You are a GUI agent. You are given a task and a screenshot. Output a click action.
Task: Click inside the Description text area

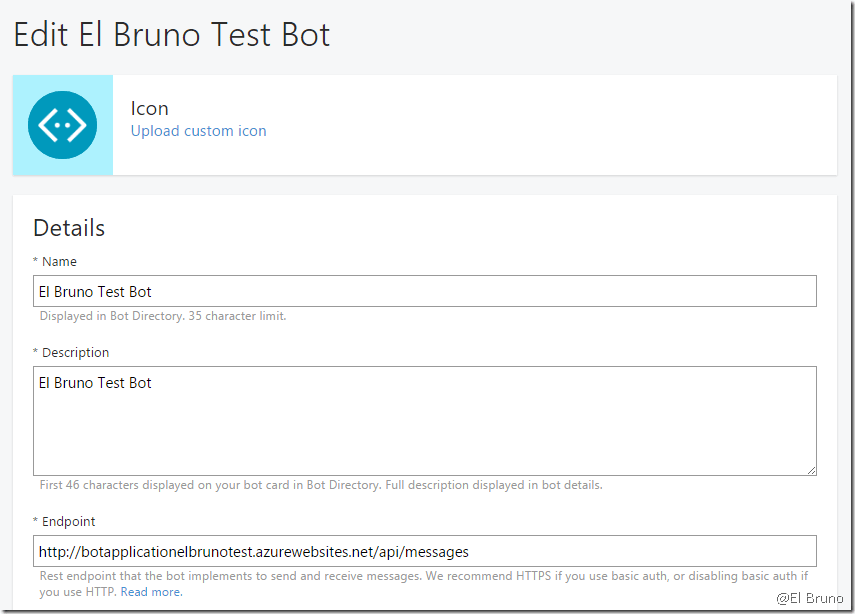point(424,420)
